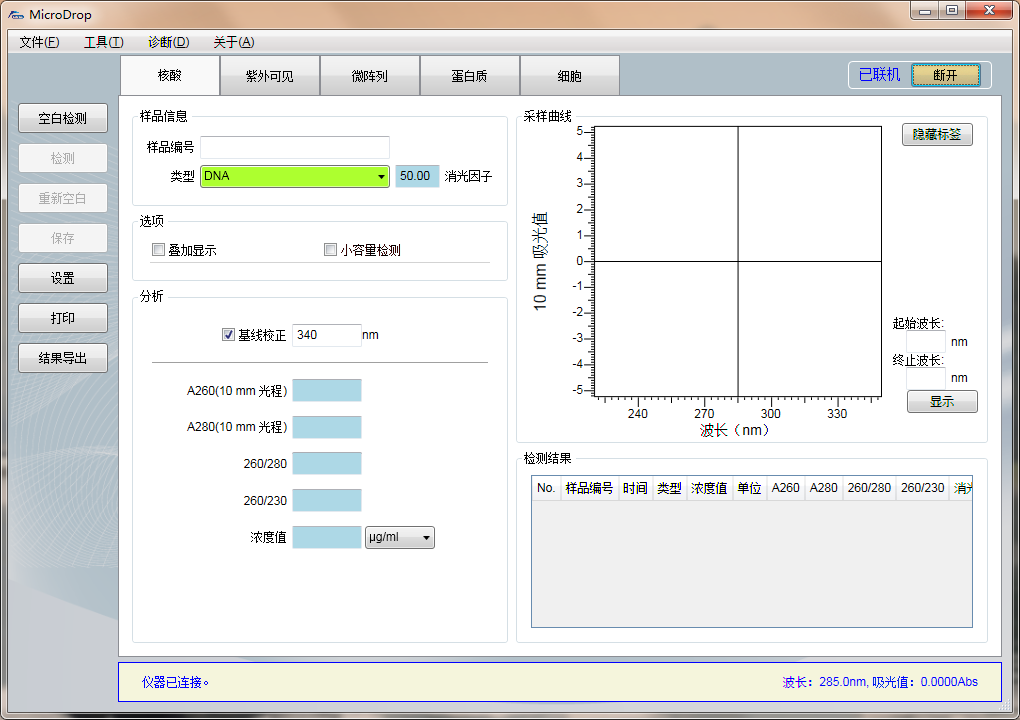This screenshot has height=720, width=1020.
Task: Click the 起始波长 input field
Action: 925,342
